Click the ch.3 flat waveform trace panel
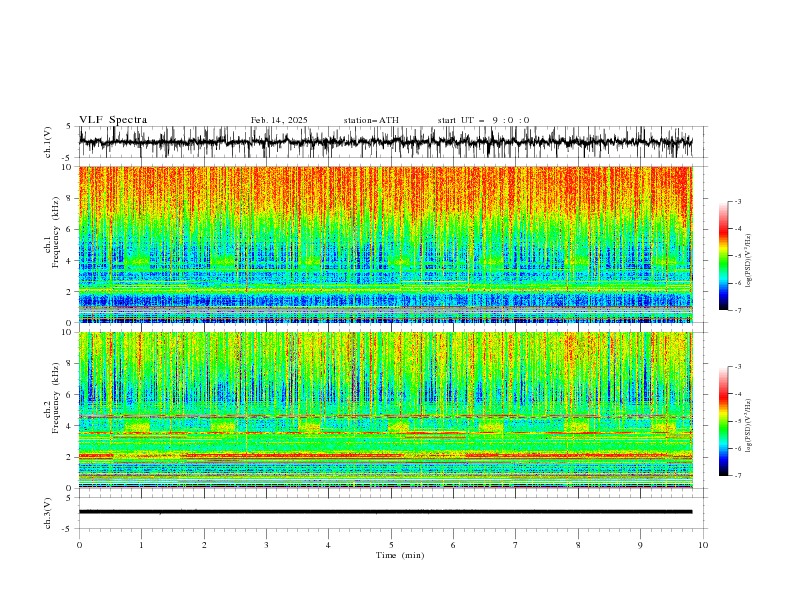 coord(393,513)
